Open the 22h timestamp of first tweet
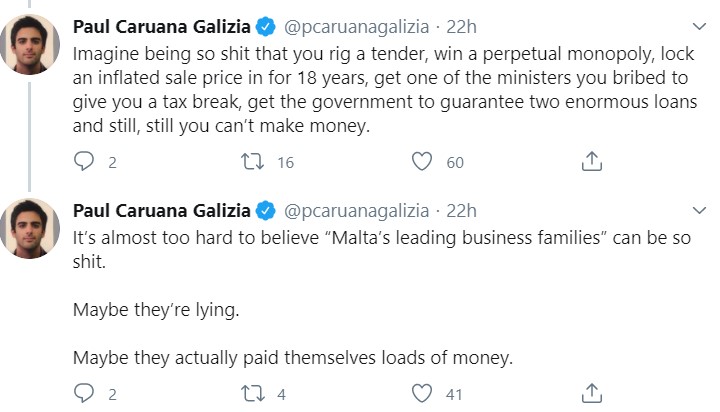This screenshot has width=720, height=412. point(461,27)
